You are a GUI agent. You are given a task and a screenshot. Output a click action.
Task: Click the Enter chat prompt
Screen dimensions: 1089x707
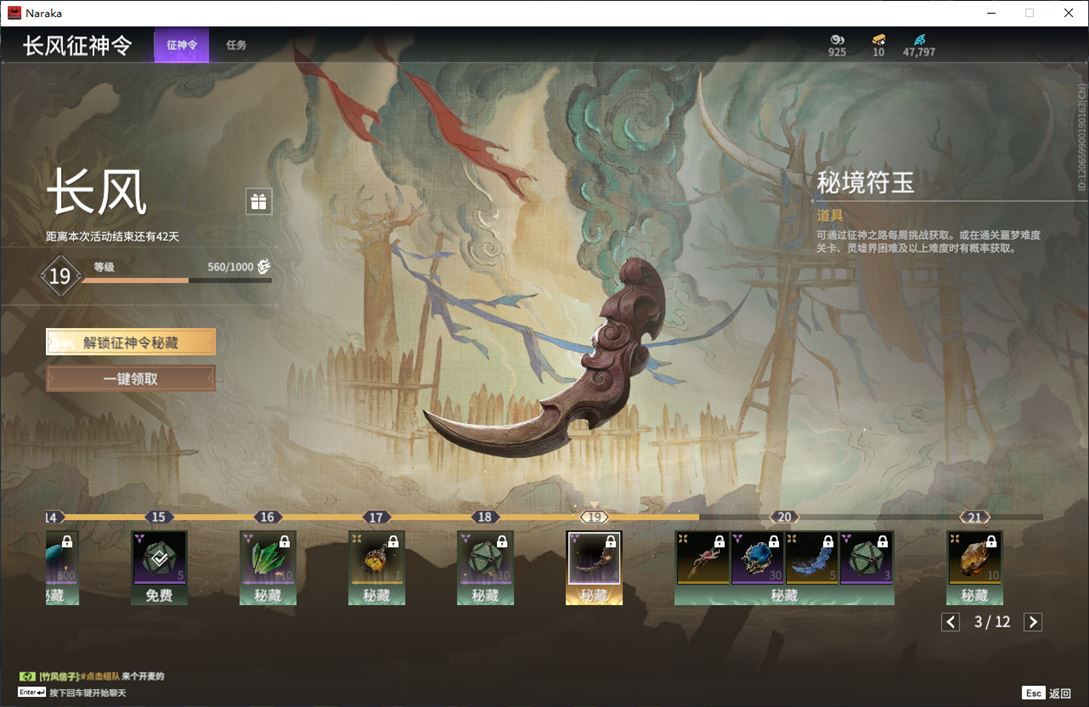tap(72, 692)
